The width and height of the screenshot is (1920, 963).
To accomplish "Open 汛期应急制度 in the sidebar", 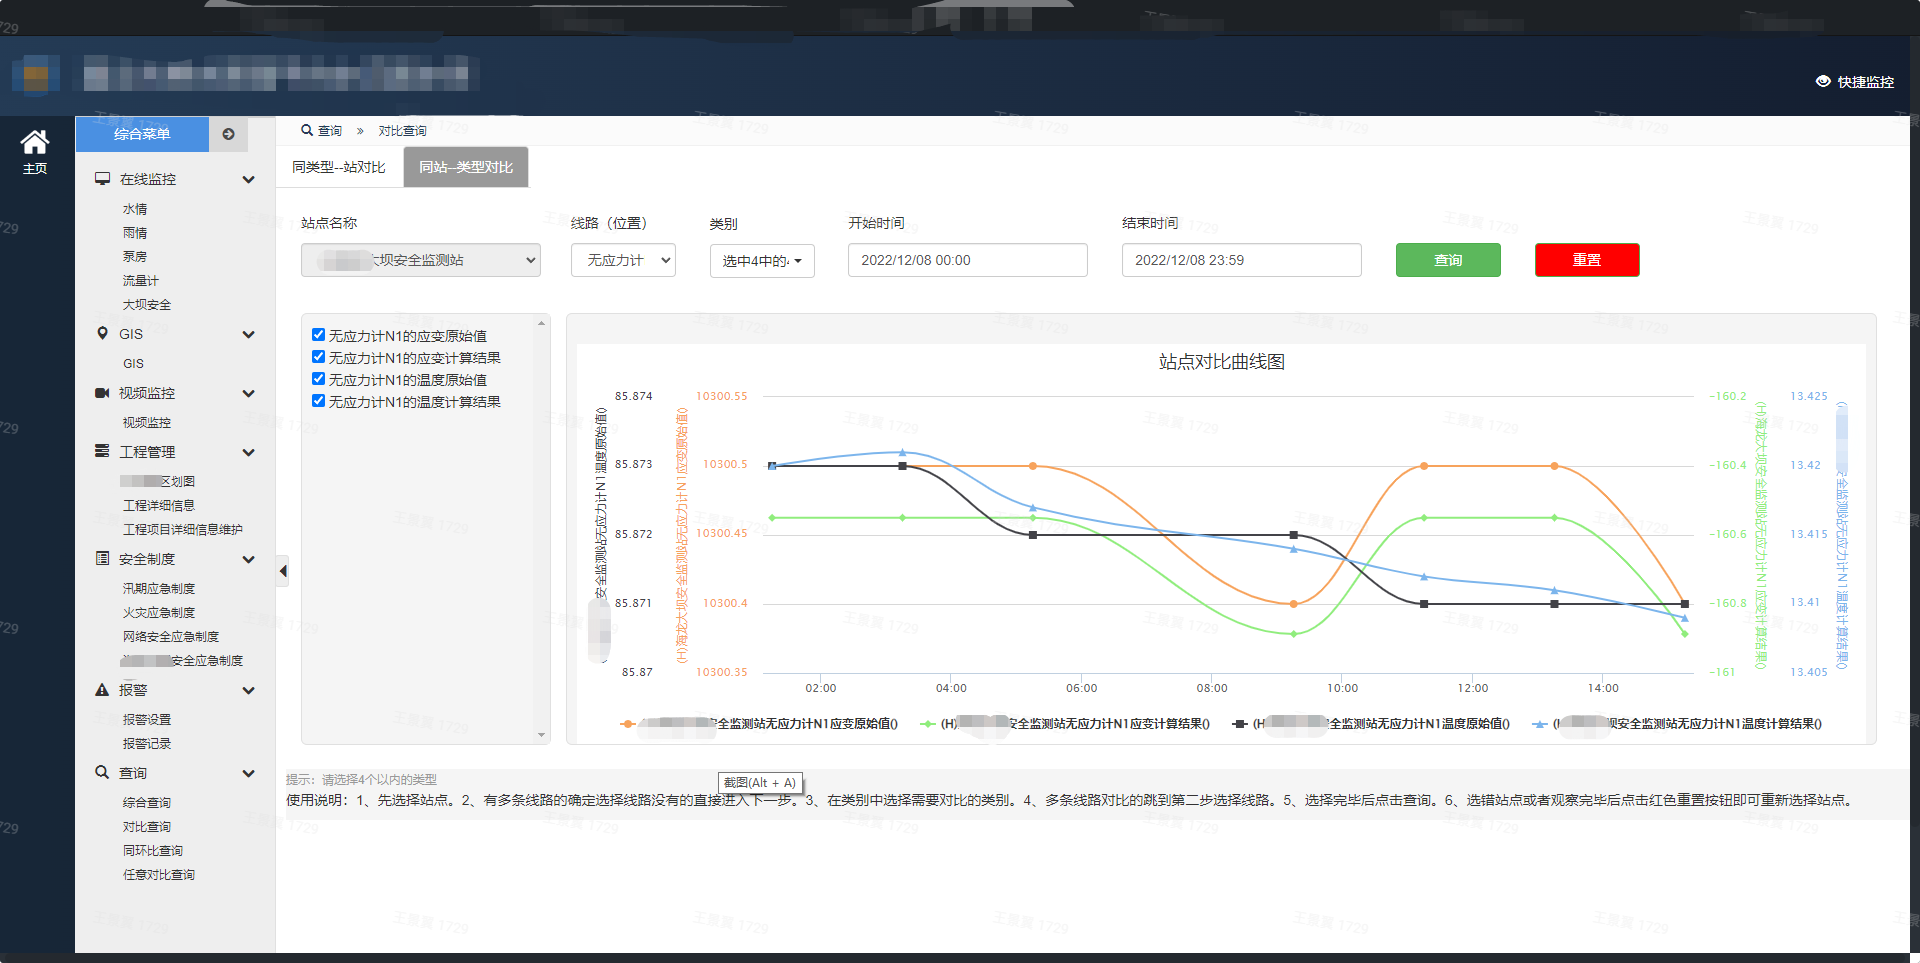I will pyautogui.click(x=159, y=589).
